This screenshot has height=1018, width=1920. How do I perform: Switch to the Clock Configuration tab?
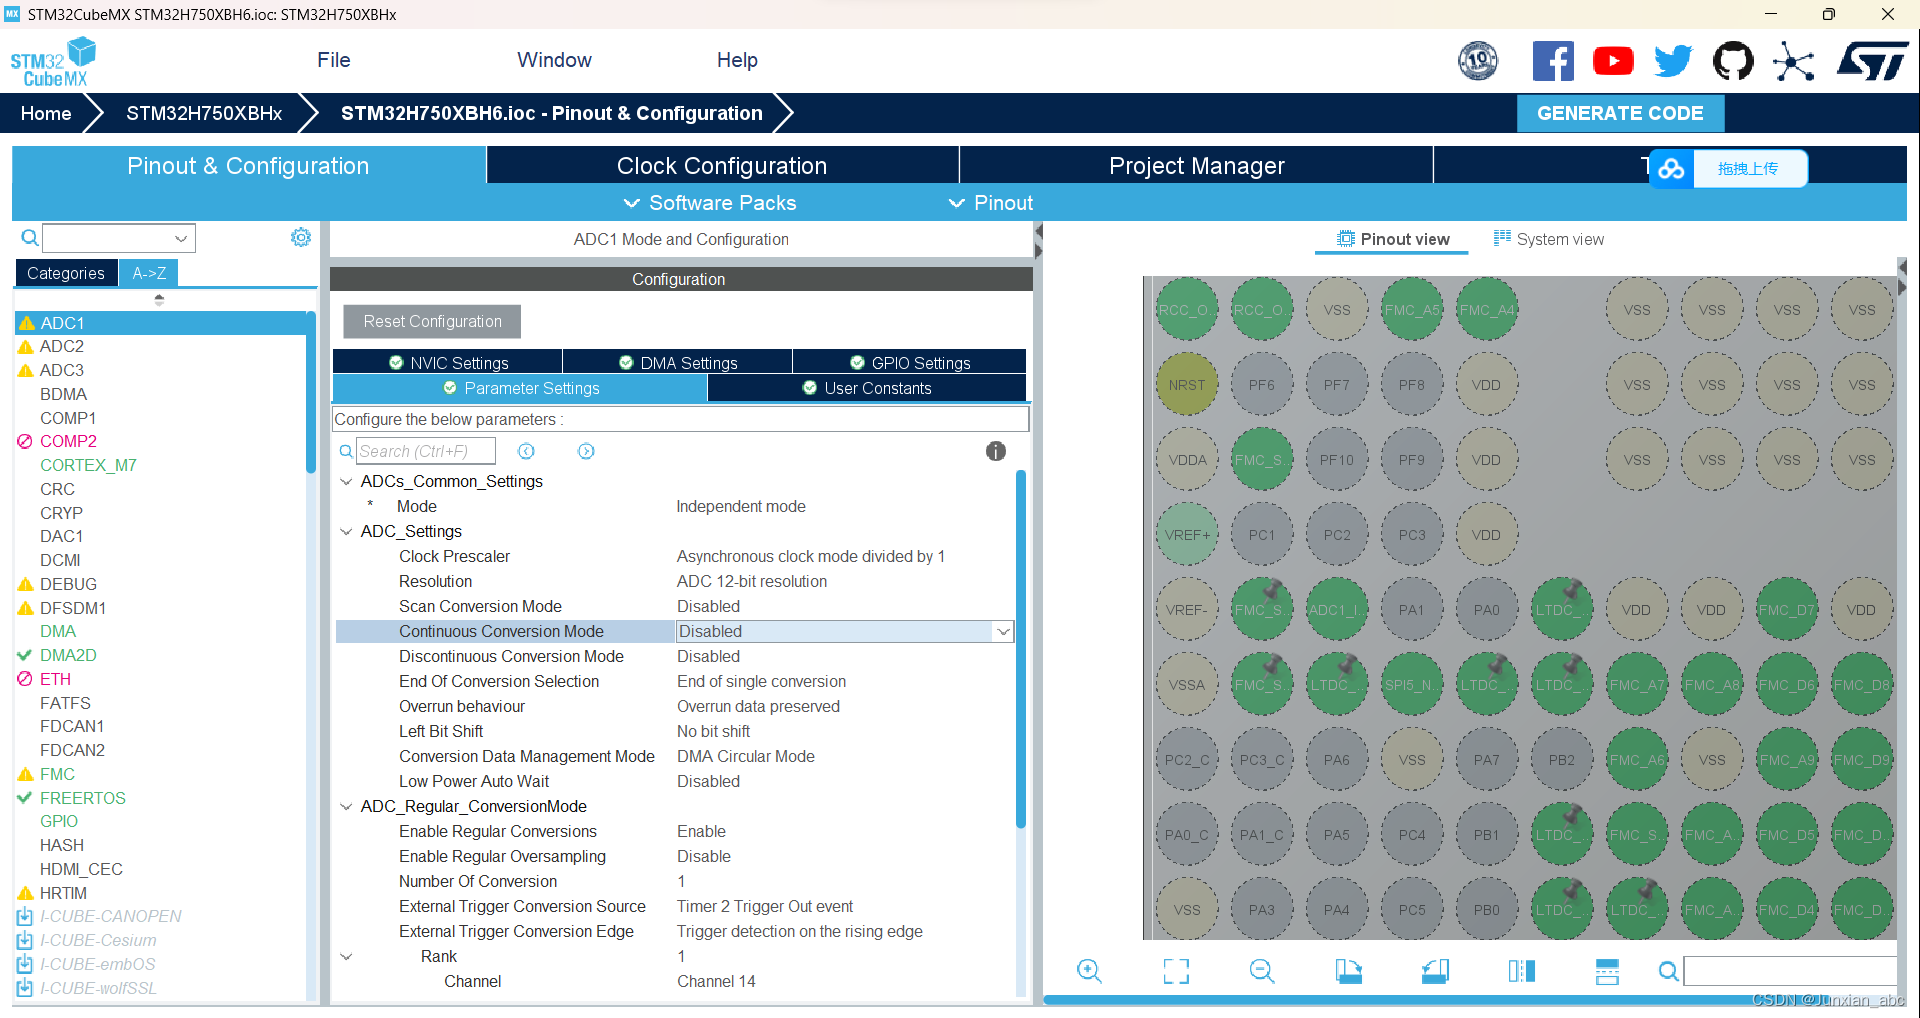click(x=722, y=166)
